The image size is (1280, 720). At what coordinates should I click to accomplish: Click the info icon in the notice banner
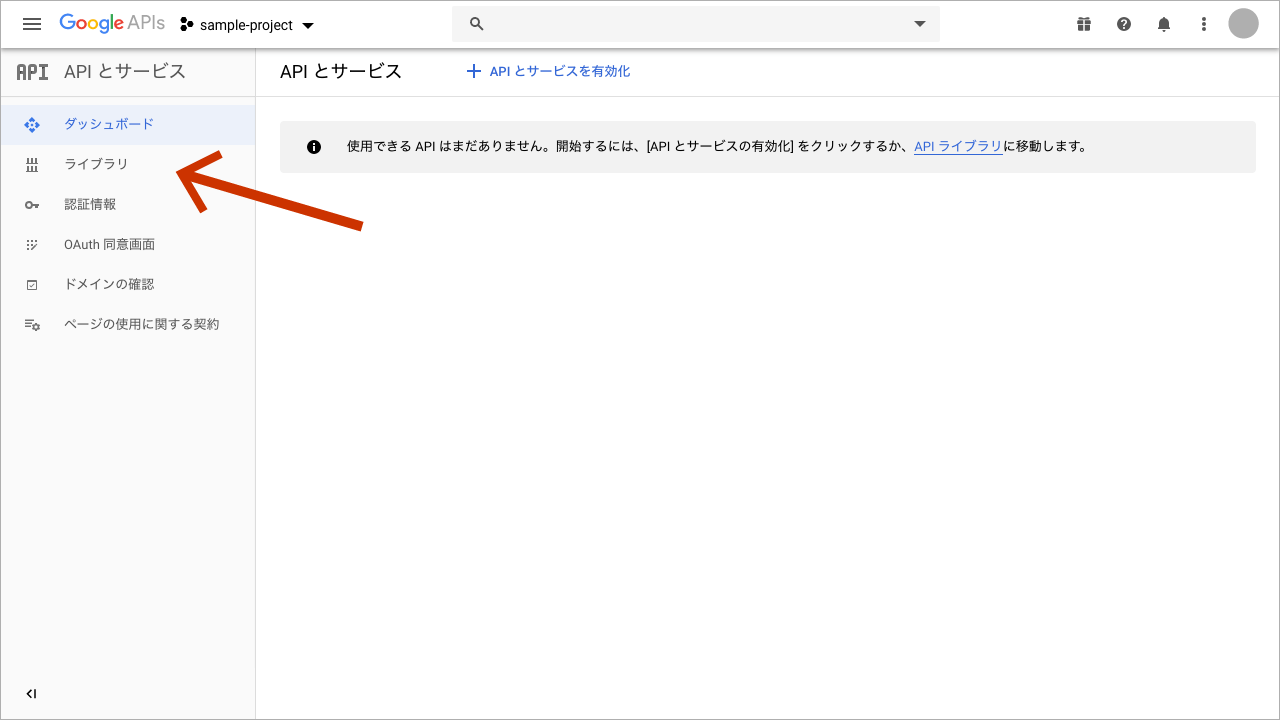(x=314, y=146)
